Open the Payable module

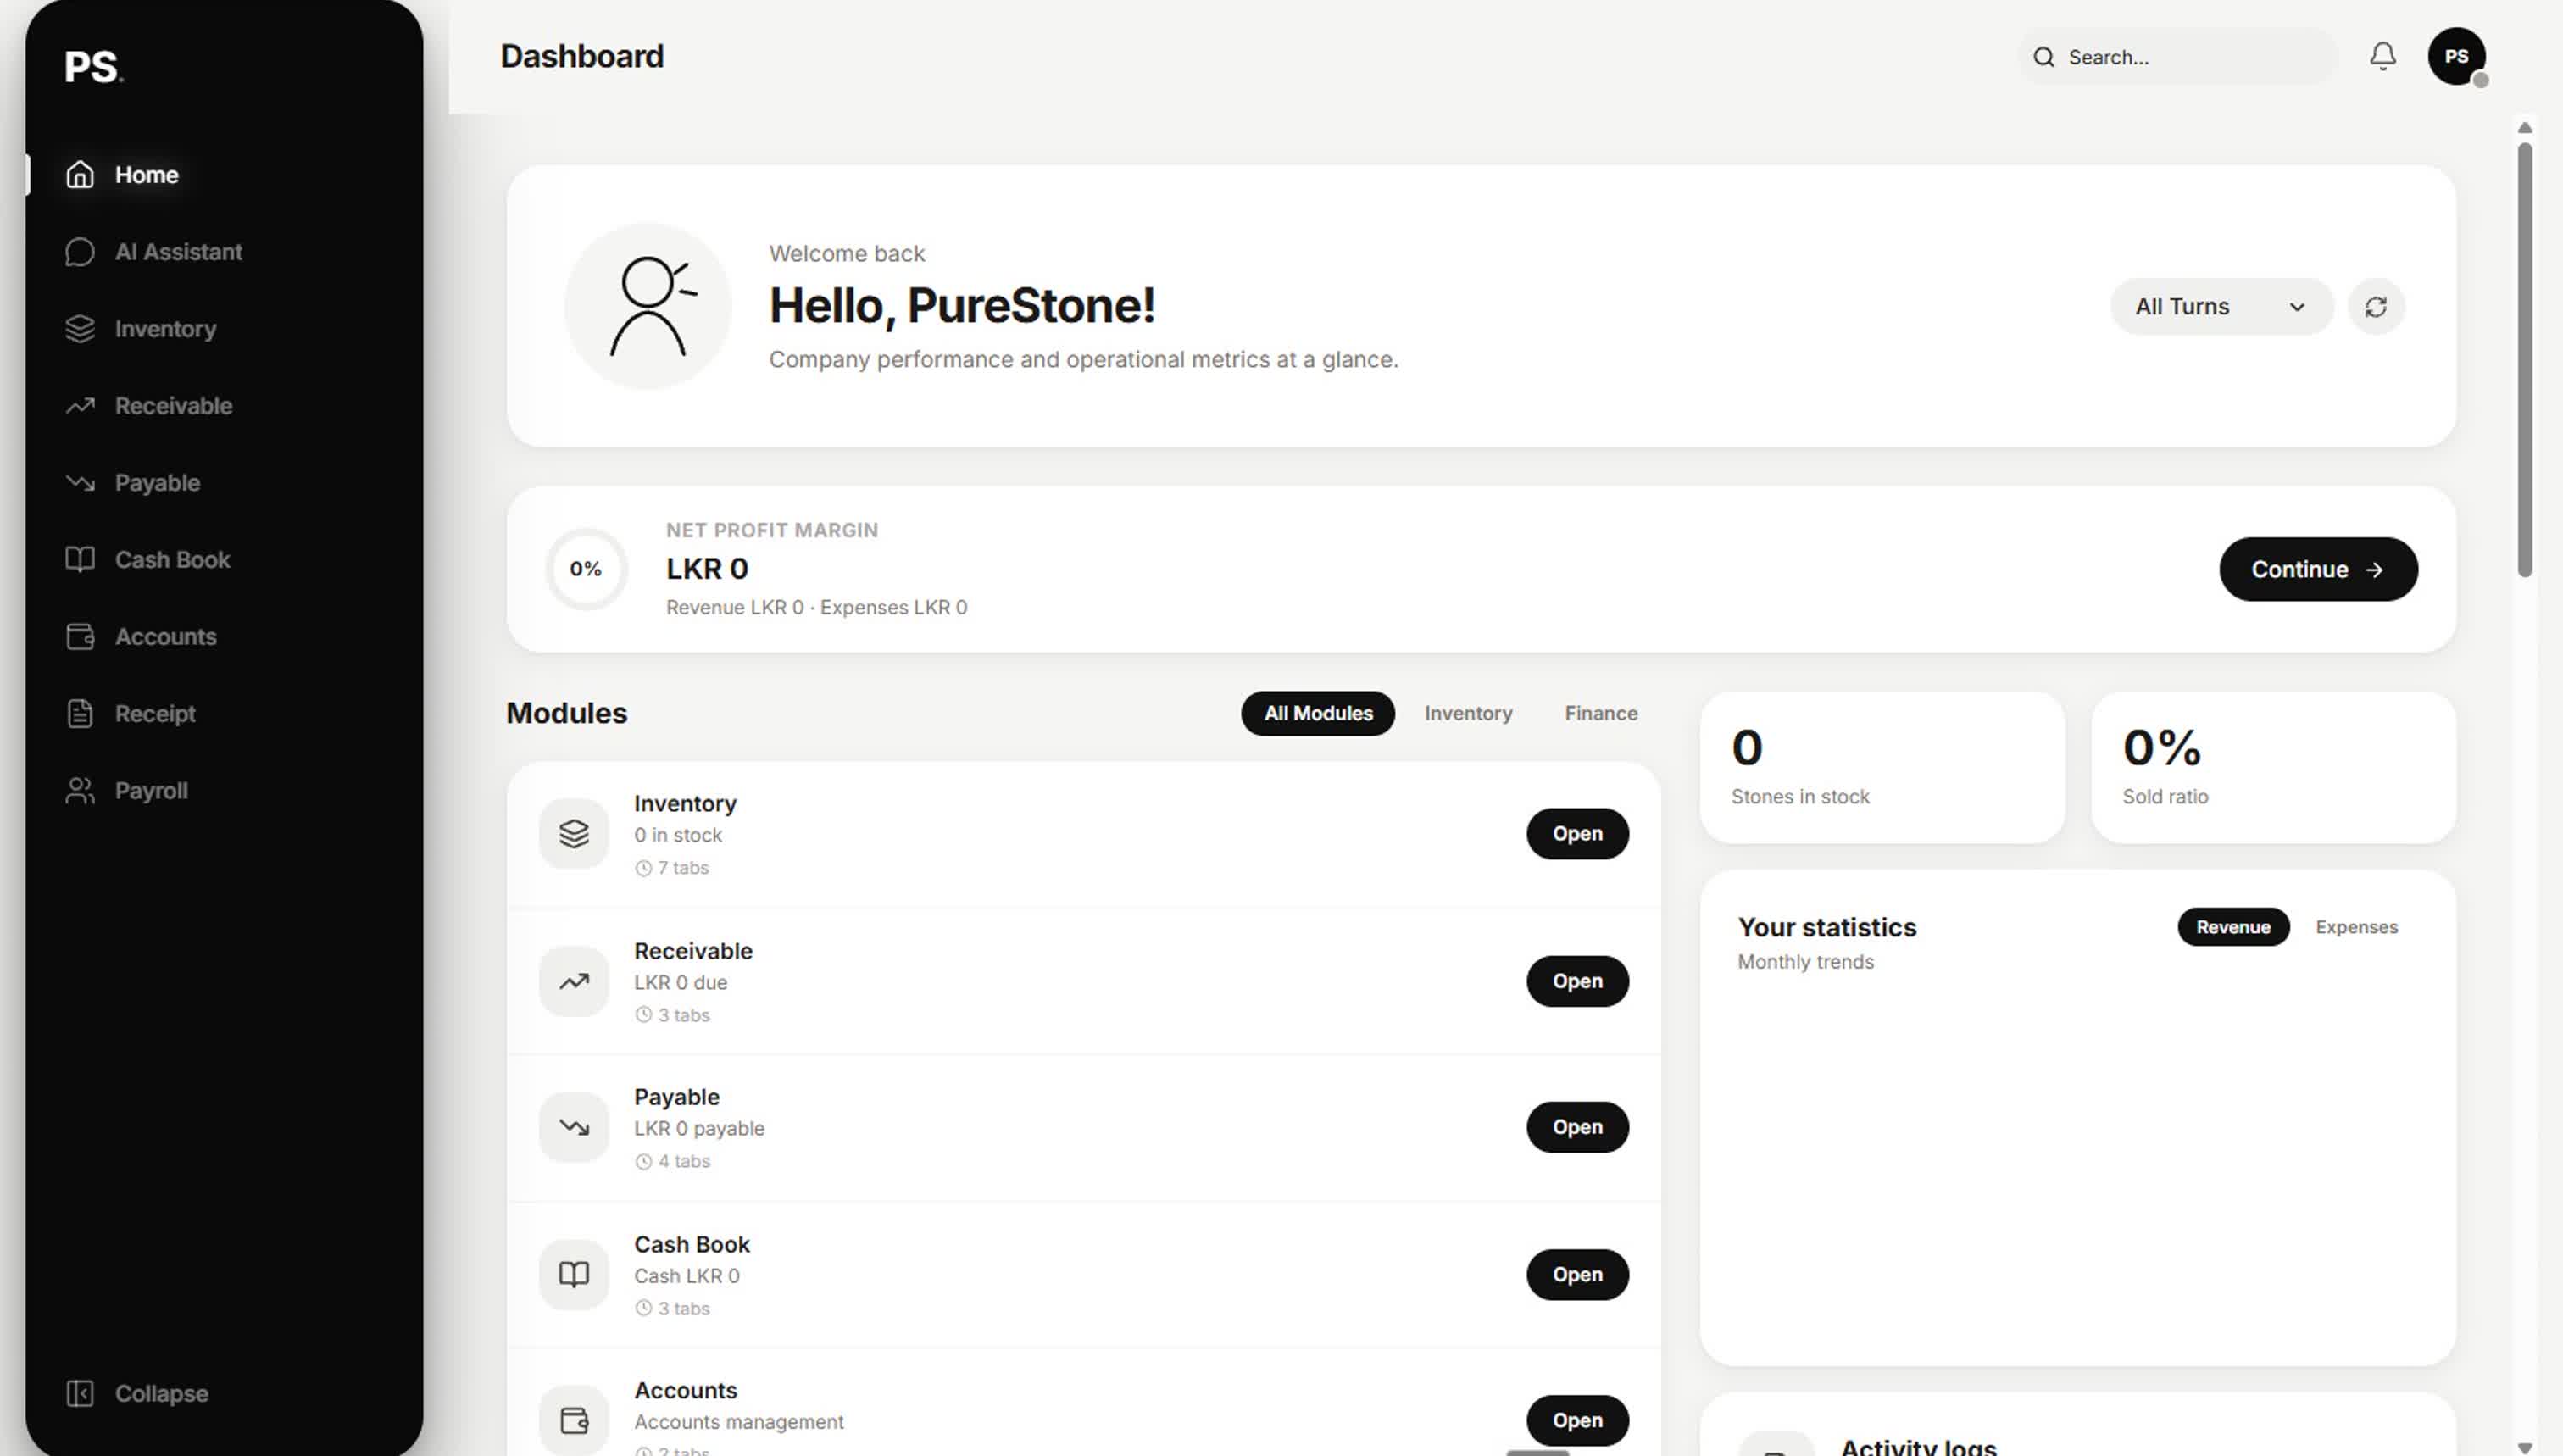[x=1578, y=1128]
